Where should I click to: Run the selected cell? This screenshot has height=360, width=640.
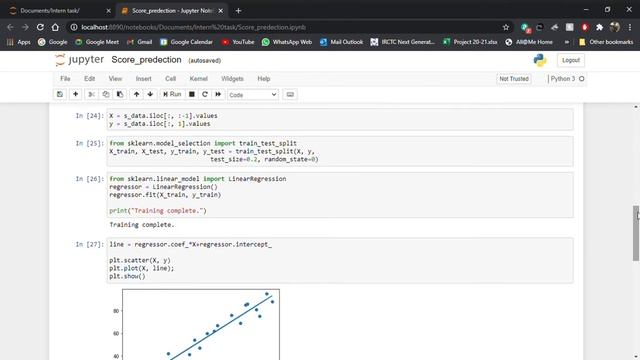pyautogui.click(x=172, y=94)
